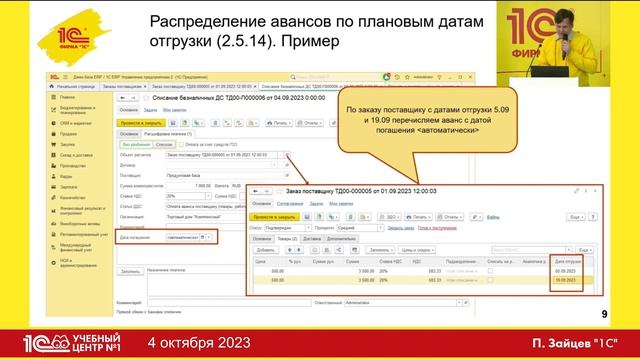
Task: Open calendar picker in Дата погашения field
Action: point(202,237)
